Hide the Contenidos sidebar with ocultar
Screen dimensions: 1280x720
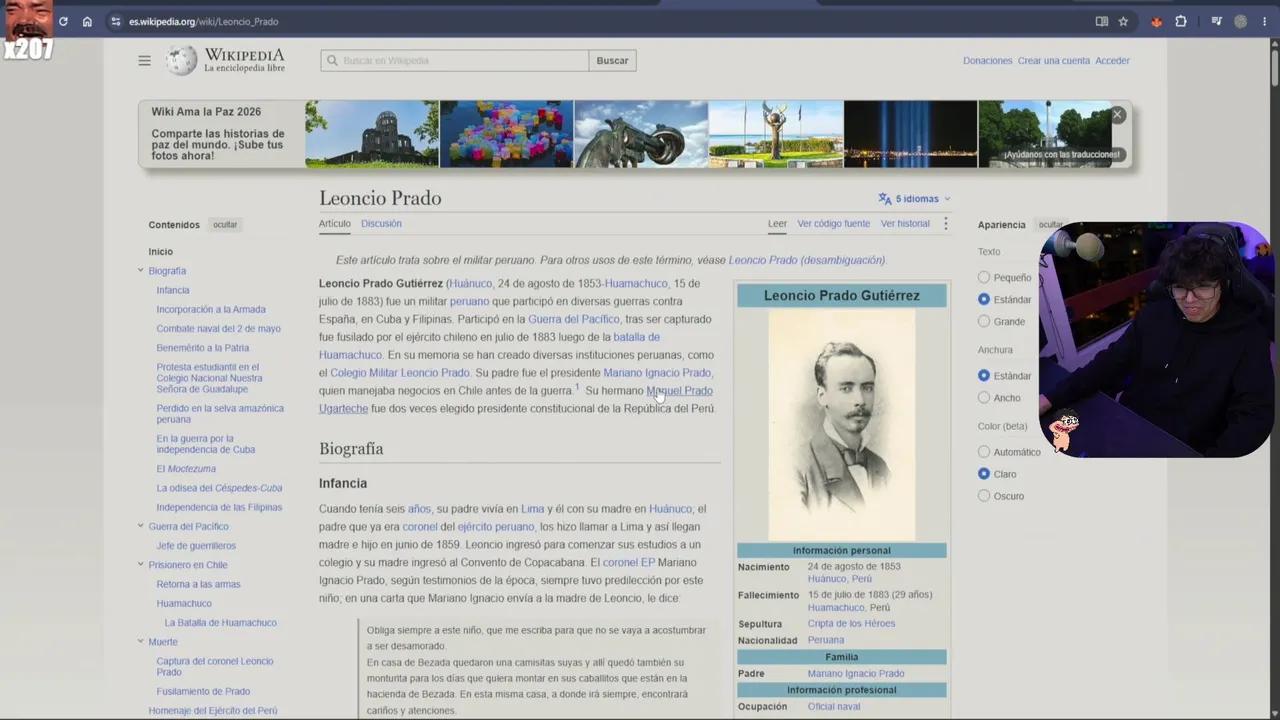pyautogui.click(x=225, y=225)
